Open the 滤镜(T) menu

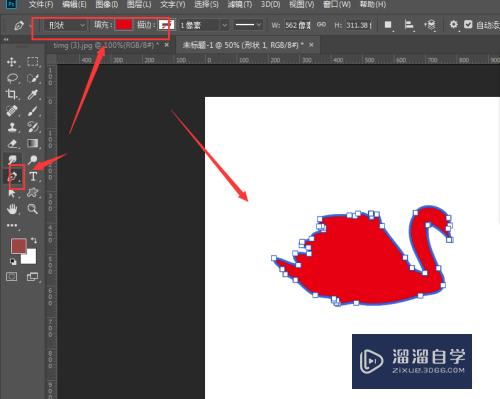pyautogui.click(x=240, y=5)
